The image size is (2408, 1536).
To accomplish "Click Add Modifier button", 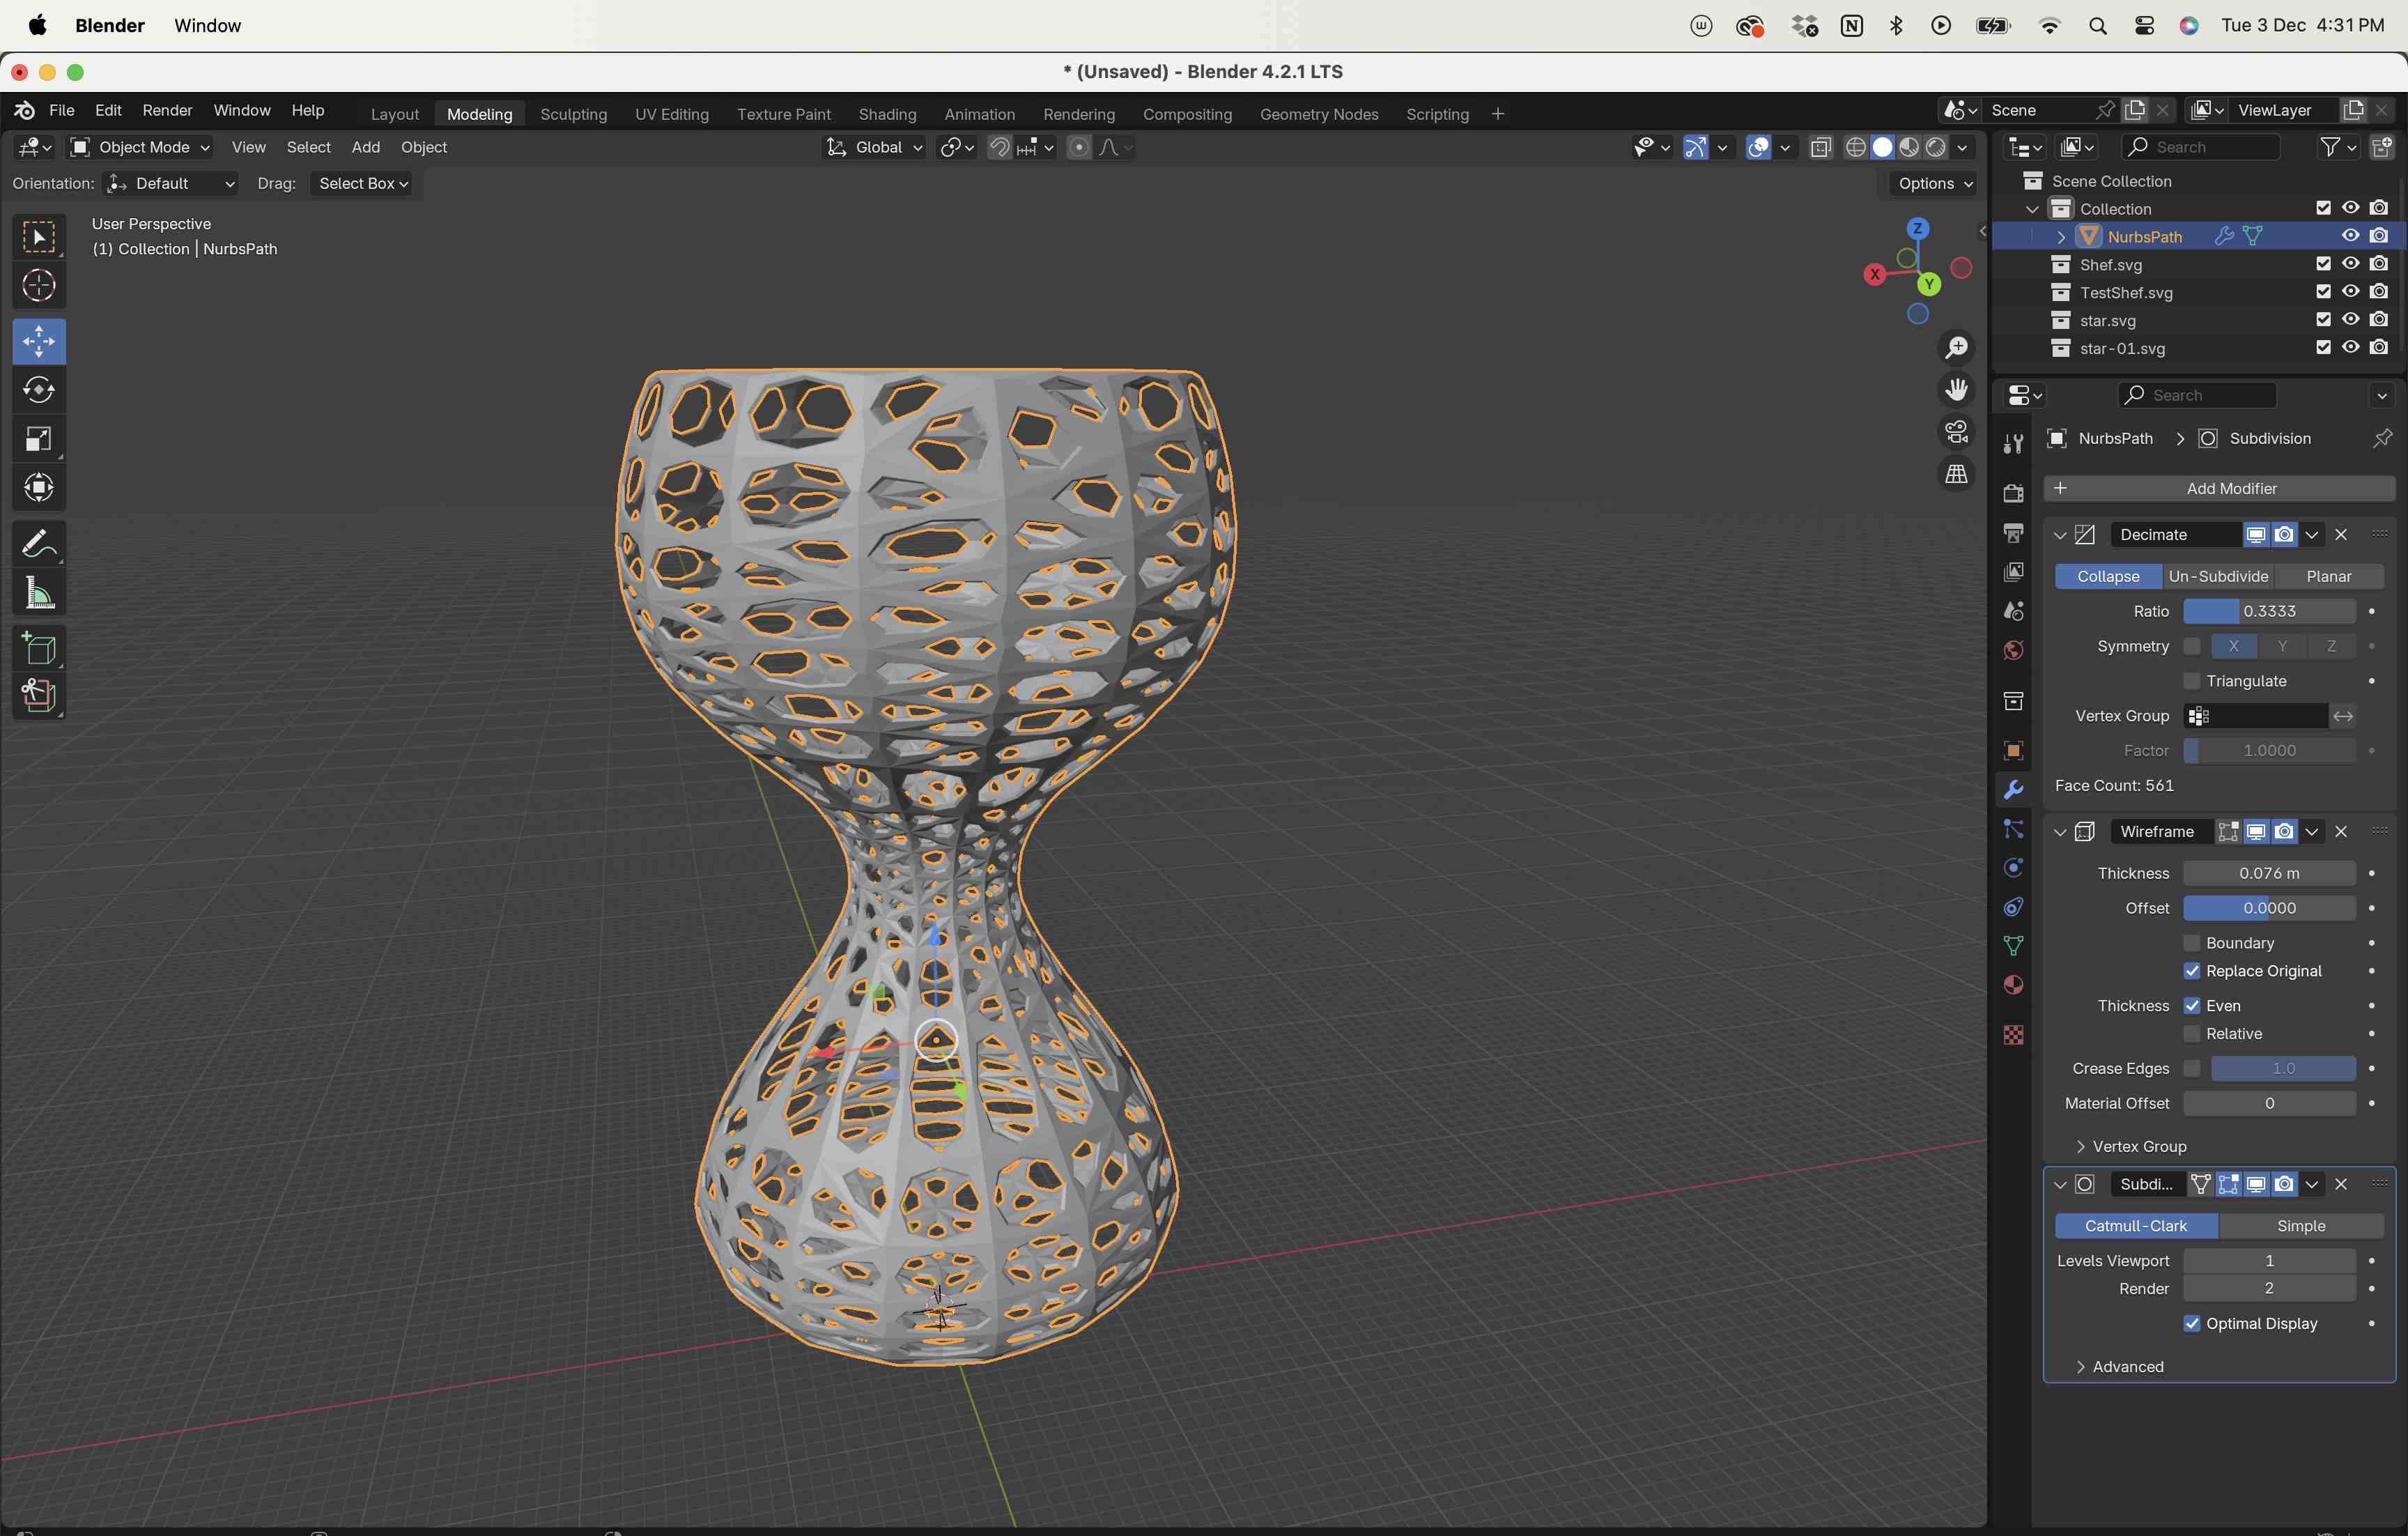I will (x=2219, y=488).
